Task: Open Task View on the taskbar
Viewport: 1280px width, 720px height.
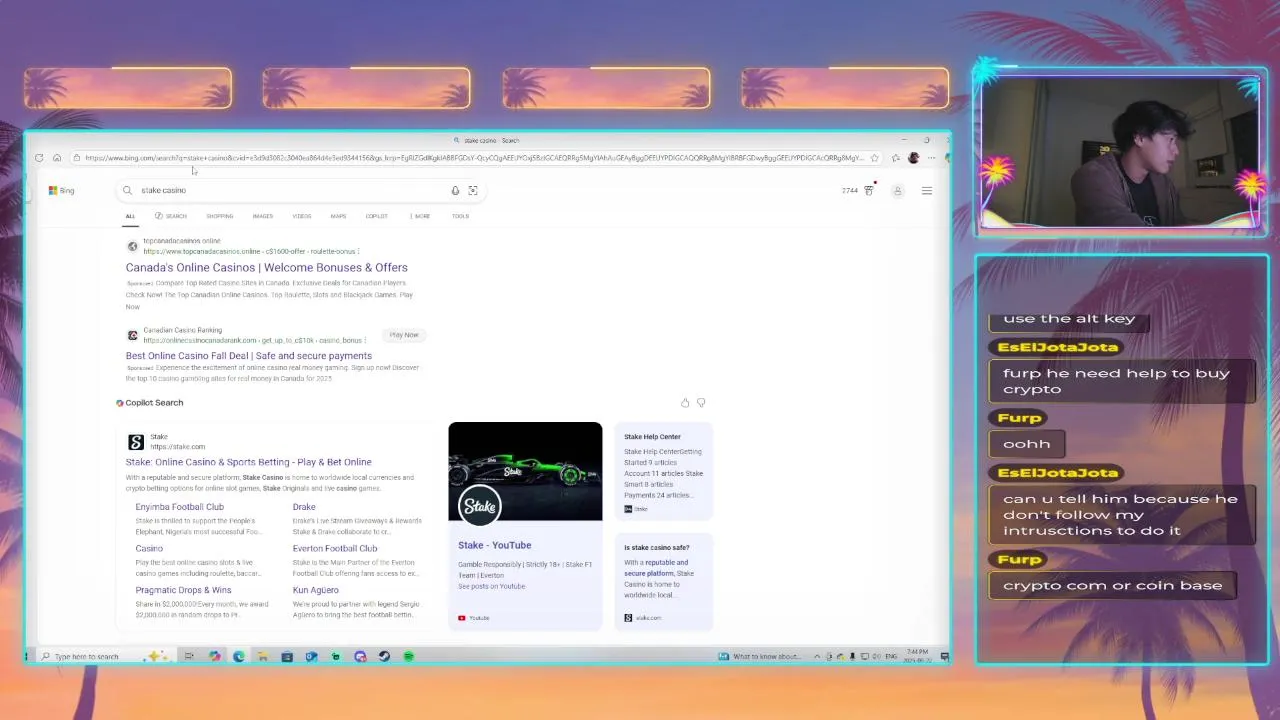Action: [189, 656]
